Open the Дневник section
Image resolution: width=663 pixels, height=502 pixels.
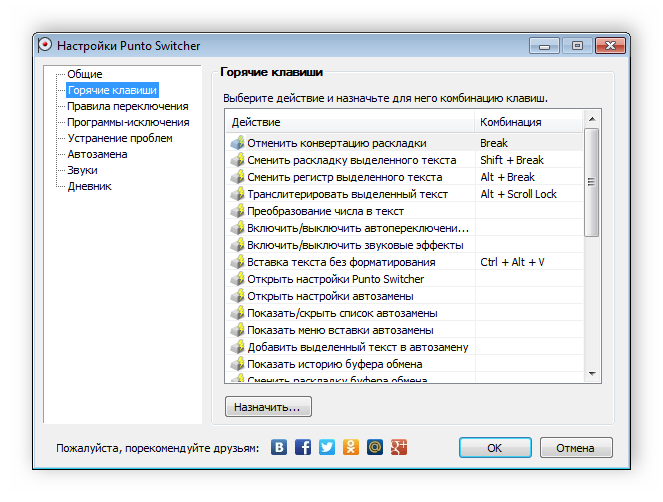click(89, 186)
